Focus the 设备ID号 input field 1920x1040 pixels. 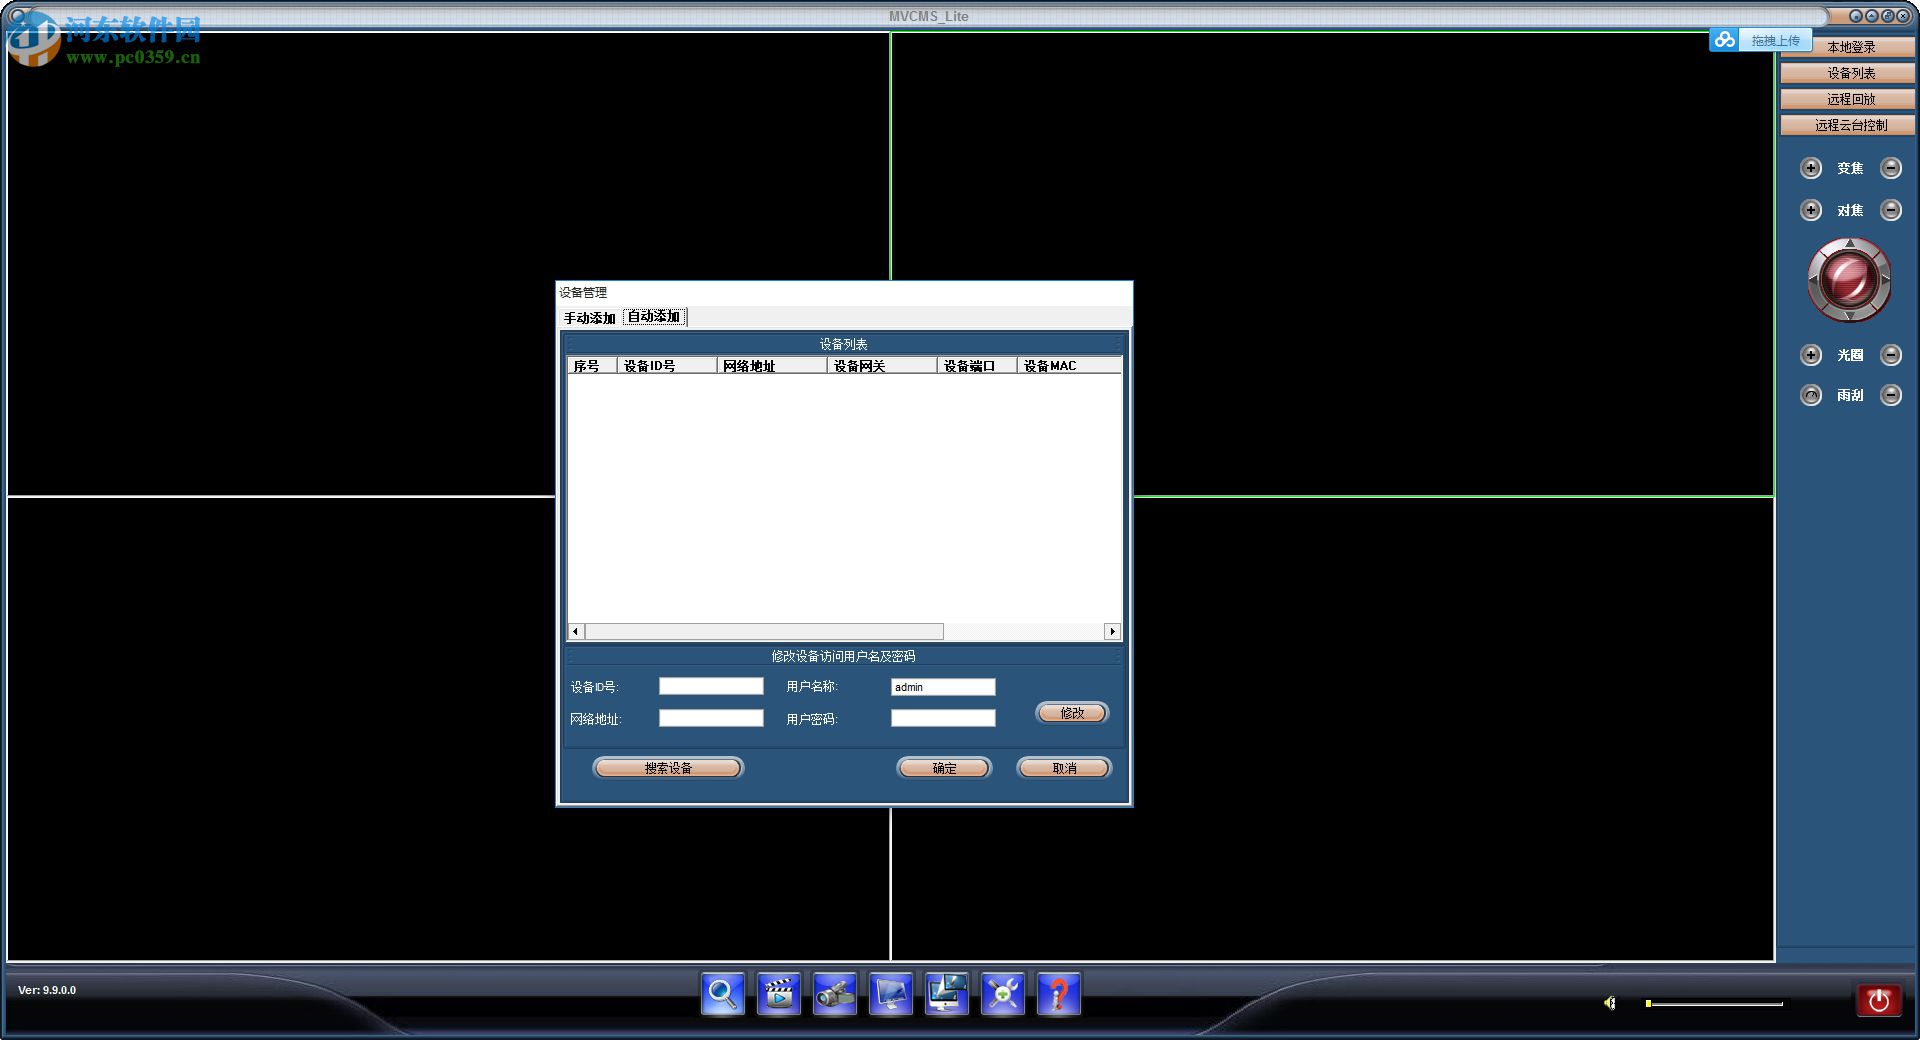[x=711, y=686]
